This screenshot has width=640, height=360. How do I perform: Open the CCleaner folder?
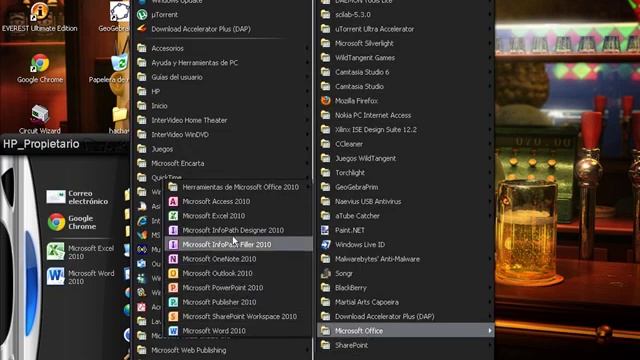[405, 144]
